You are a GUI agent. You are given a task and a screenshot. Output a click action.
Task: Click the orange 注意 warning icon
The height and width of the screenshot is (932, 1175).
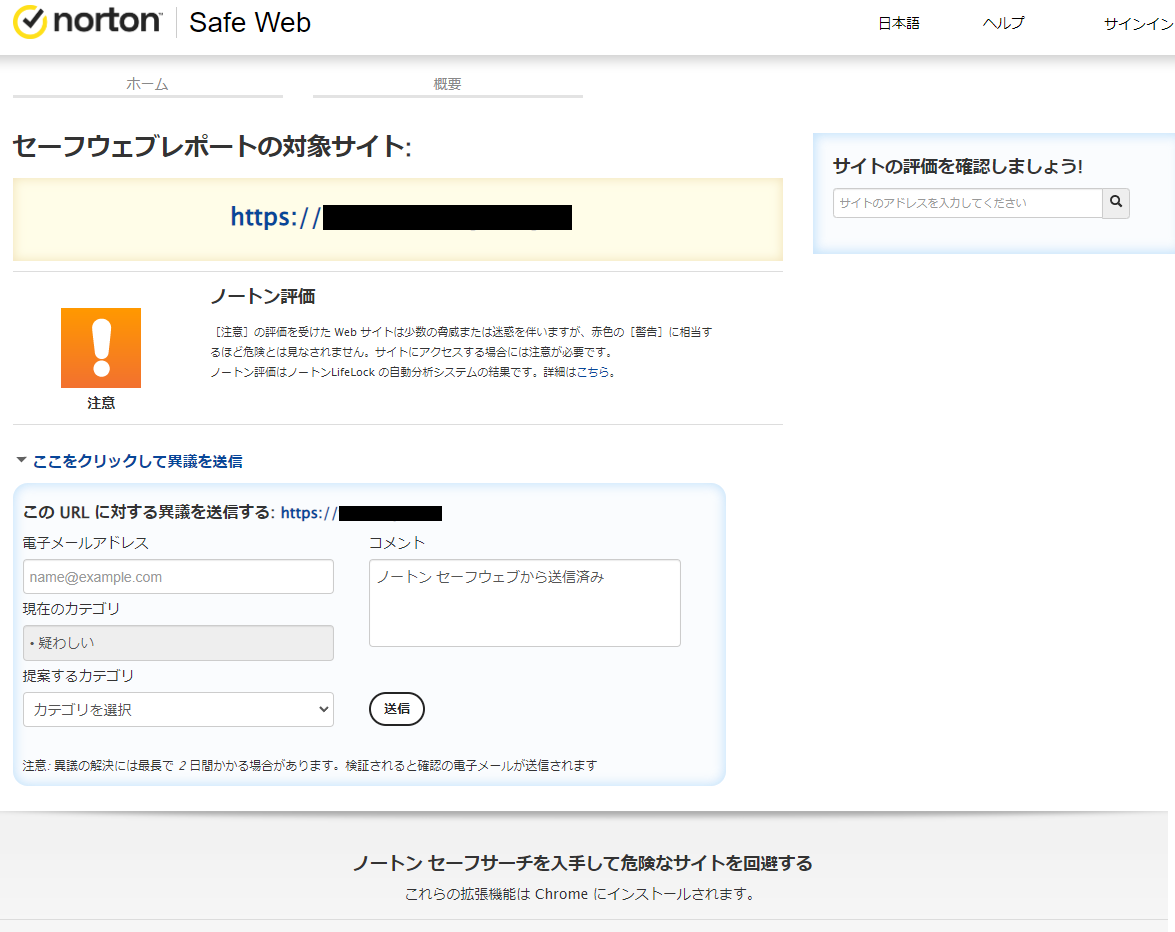coord(100,347)
